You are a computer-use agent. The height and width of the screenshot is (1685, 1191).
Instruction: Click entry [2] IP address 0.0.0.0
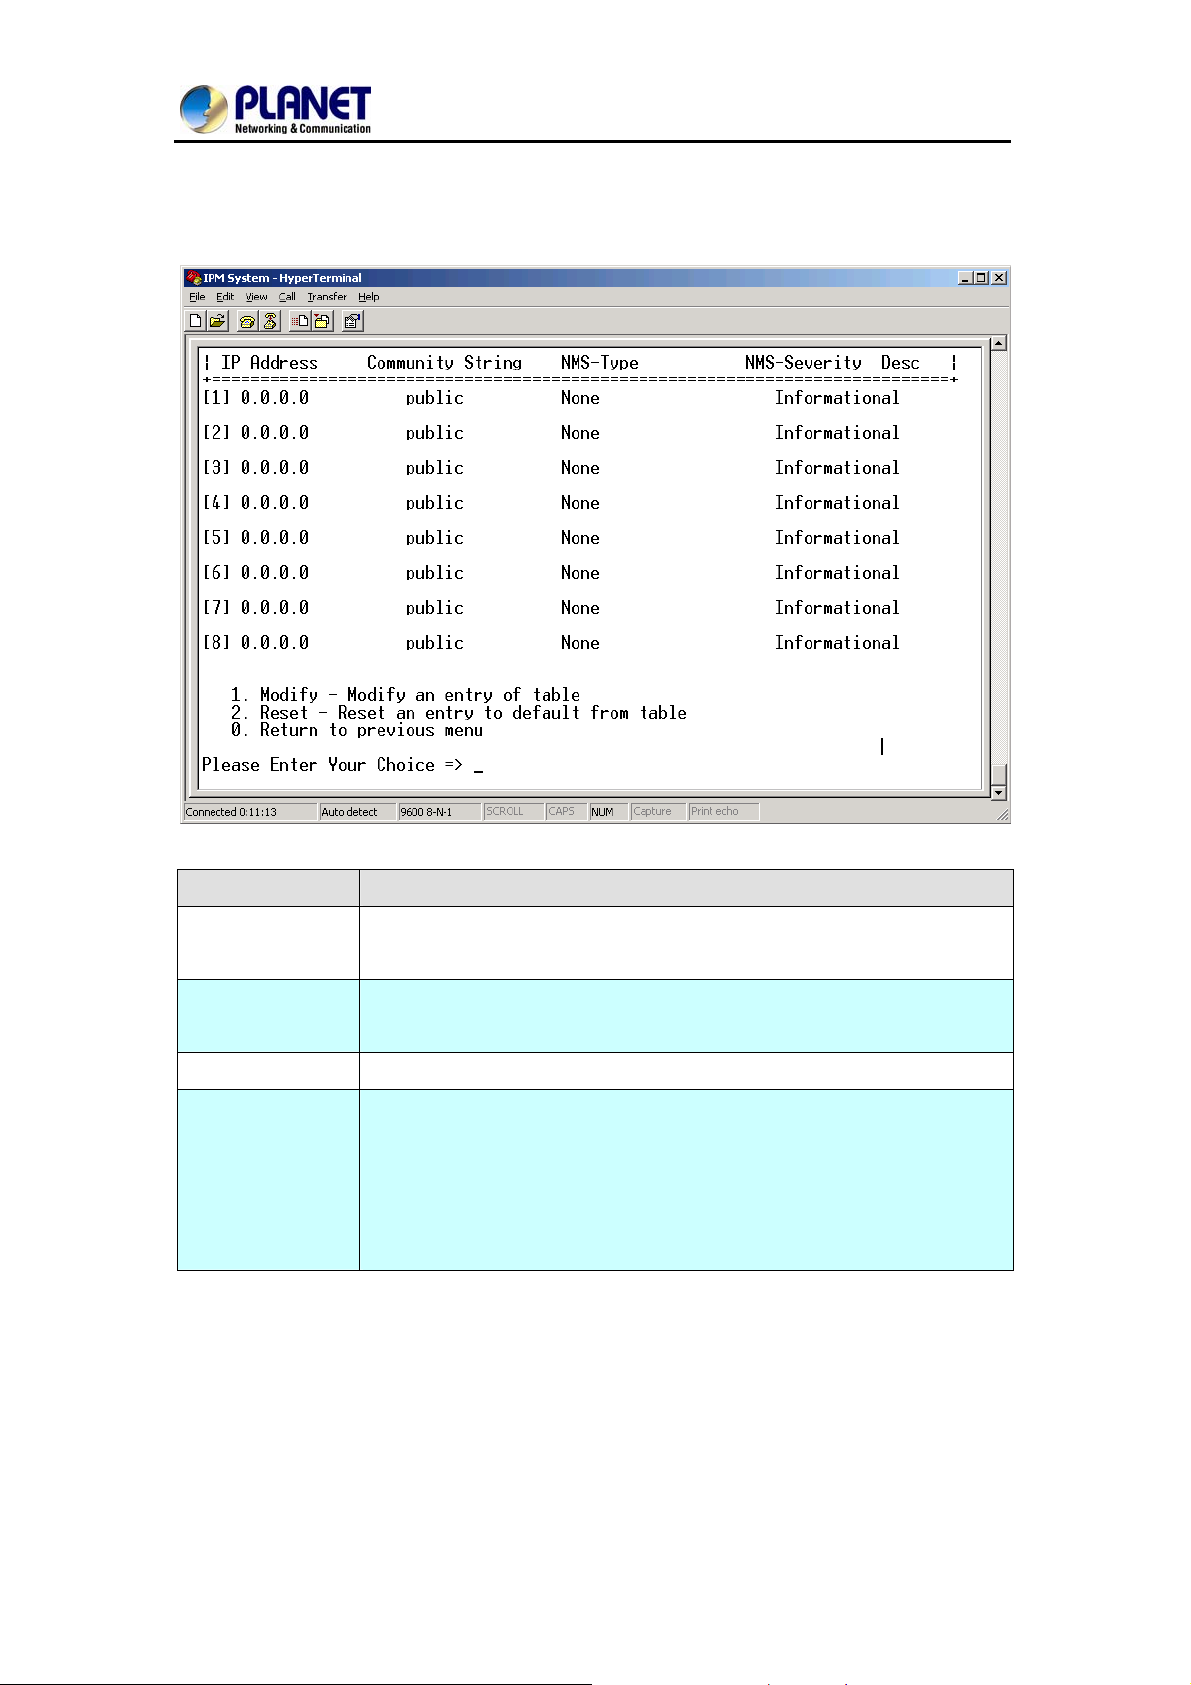275,433
